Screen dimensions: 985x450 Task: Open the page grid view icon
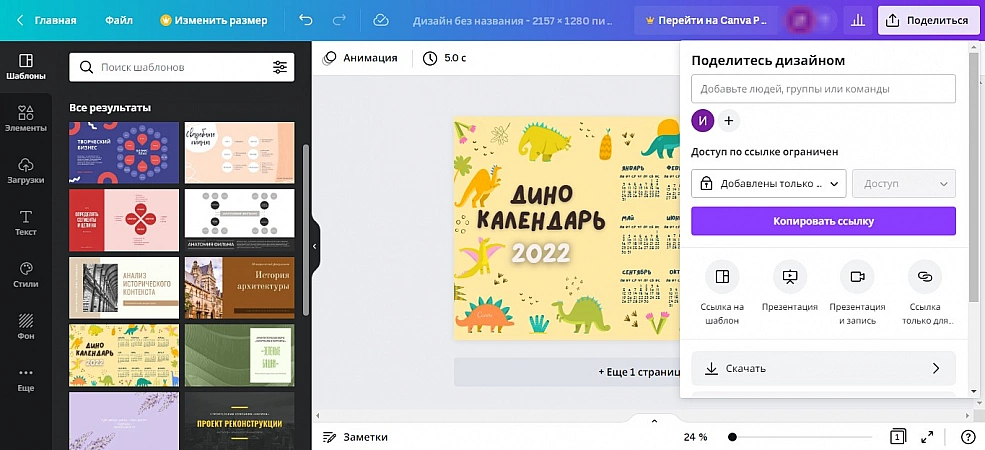pos(898,437)
